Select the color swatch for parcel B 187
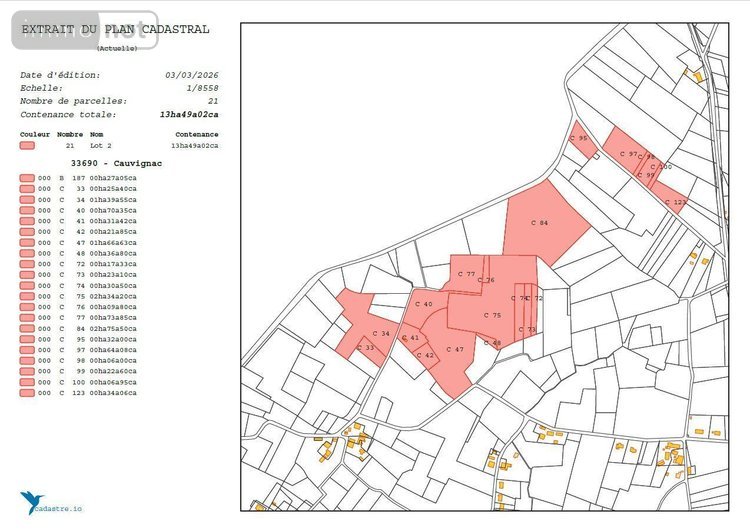The height and width of the screenshot is (531, 750). (27, 177)
